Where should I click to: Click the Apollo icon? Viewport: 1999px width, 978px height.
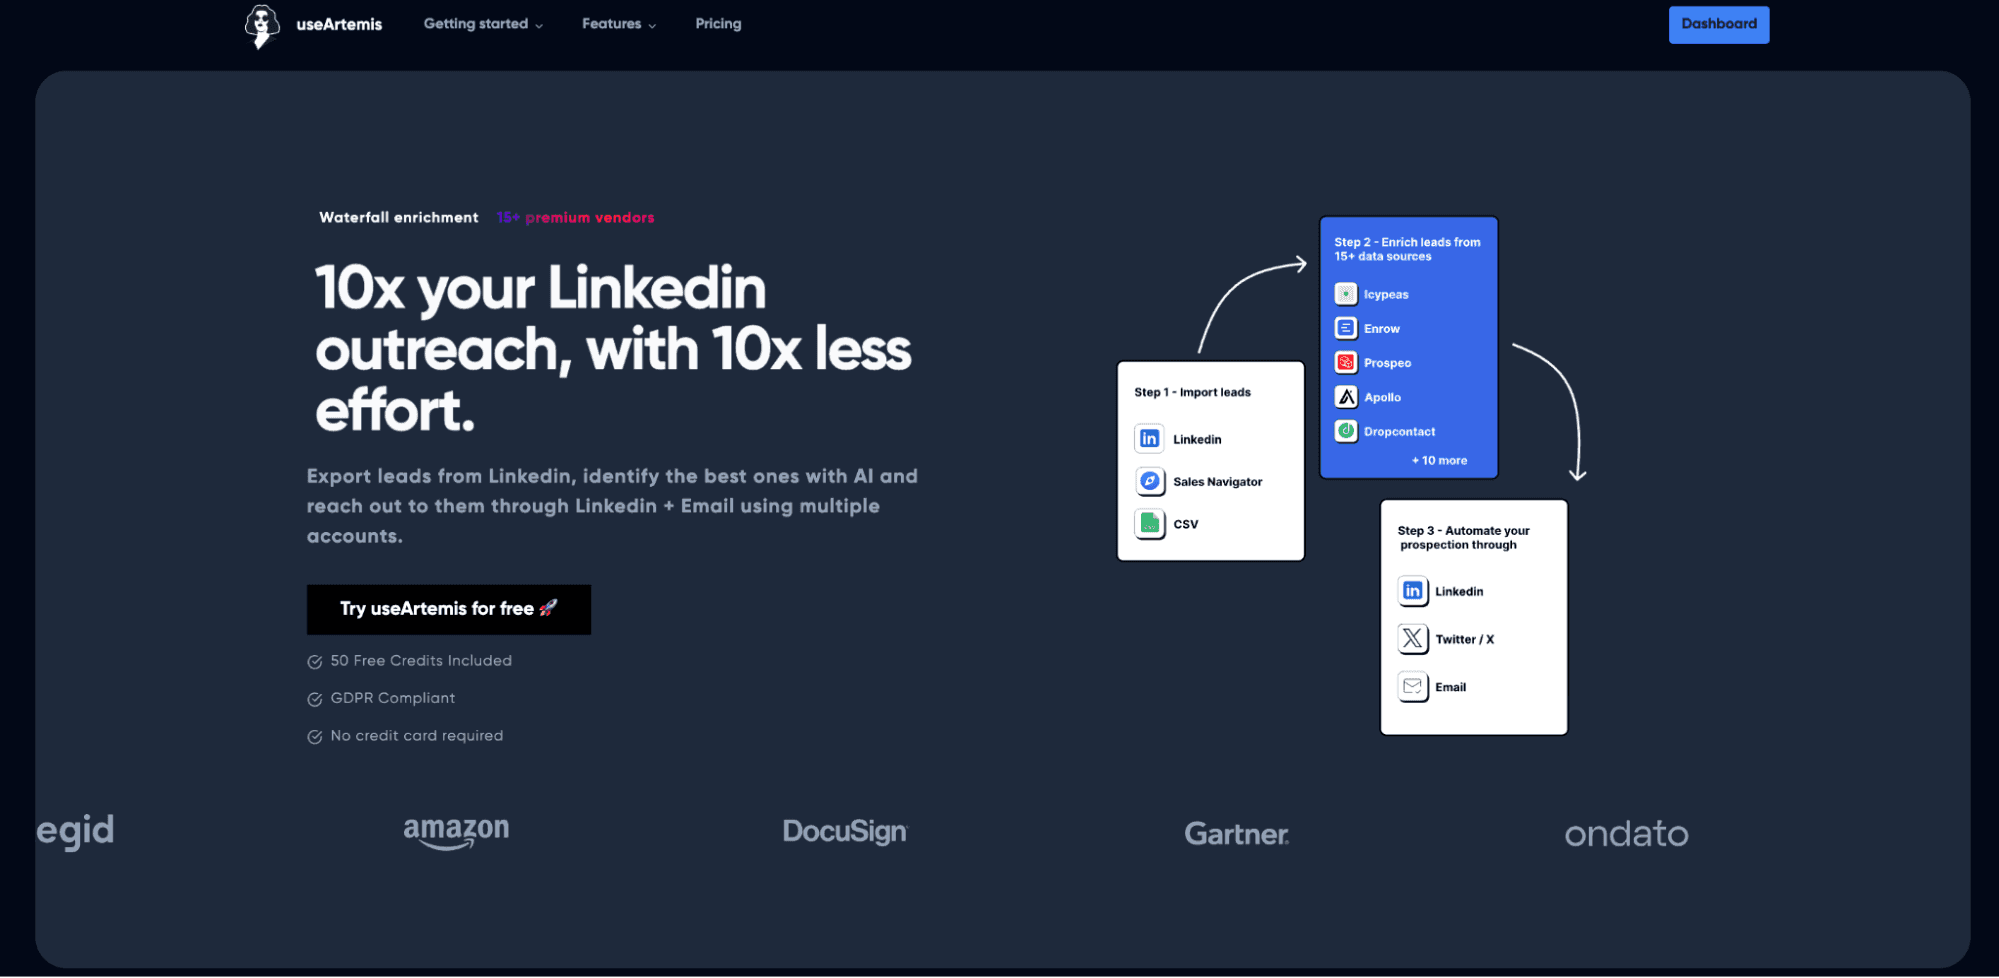1346,397
